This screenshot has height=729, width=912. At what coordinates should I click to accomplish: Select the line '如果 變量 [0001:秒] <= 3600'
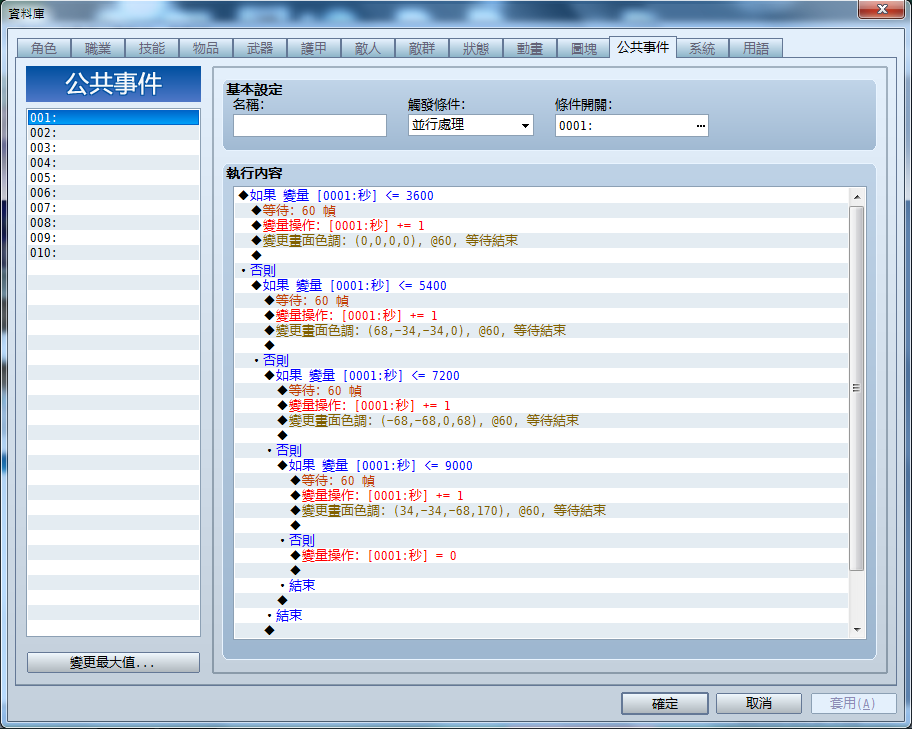point(541,195)
